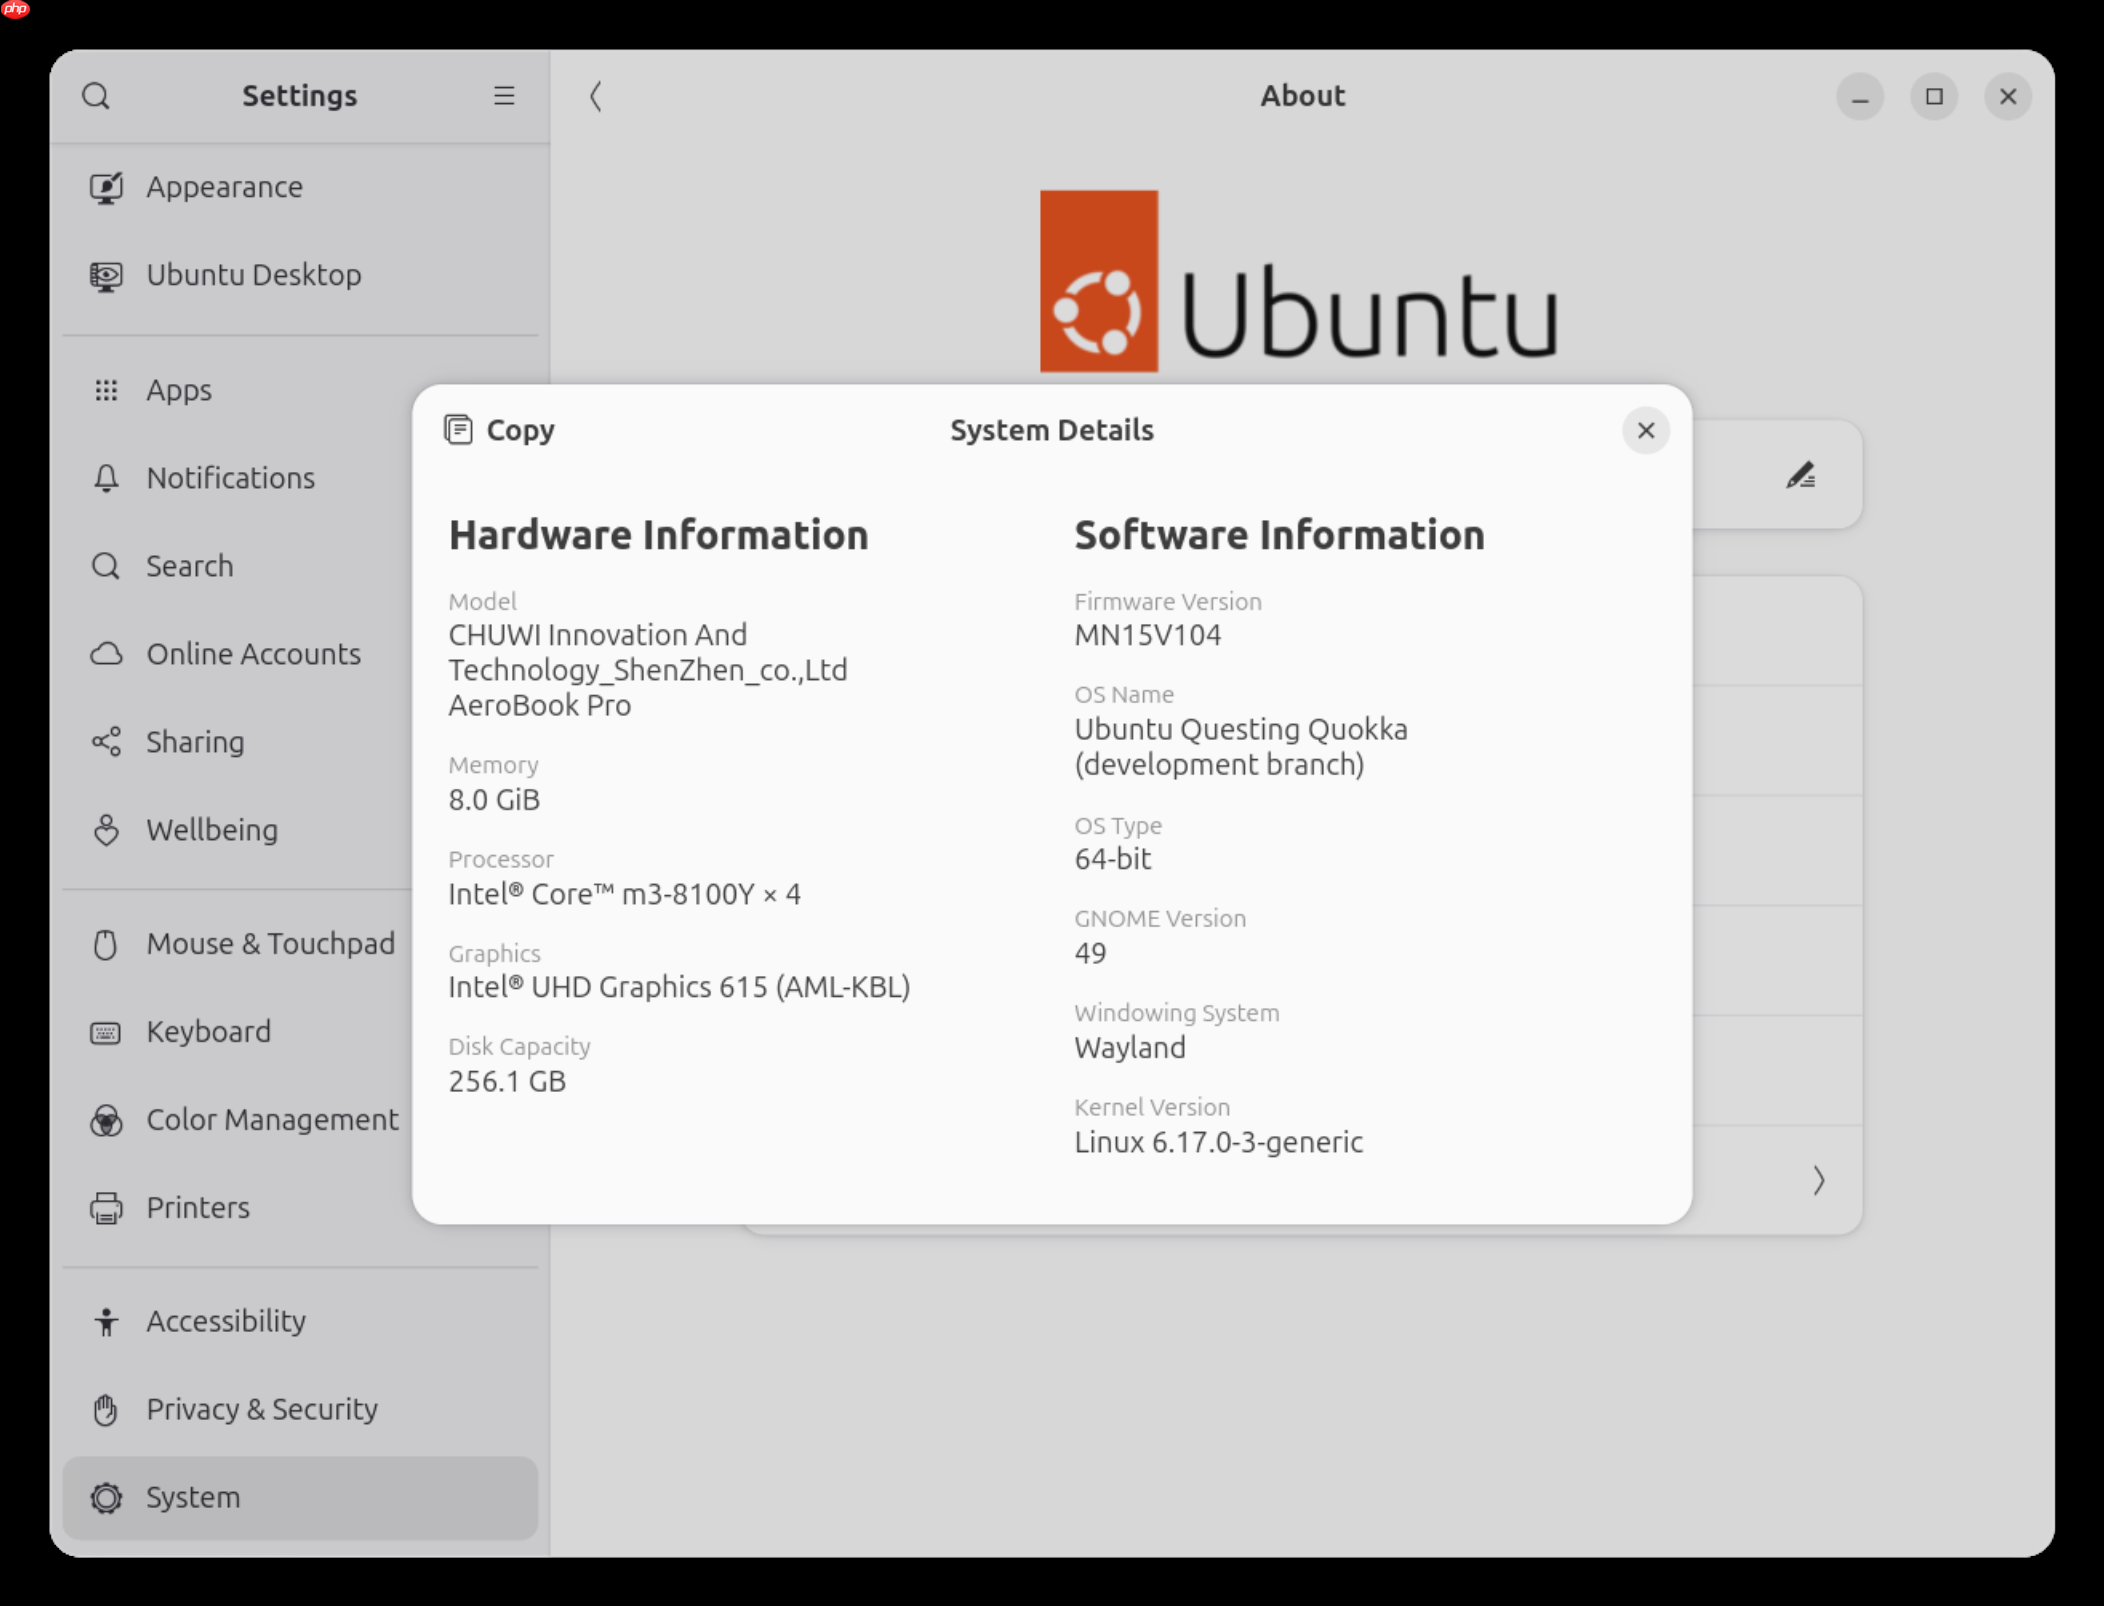This screenshot has width=2104, height=1606.
Task: Click the back chevron next to About
Action: click(x=596, y=96)
